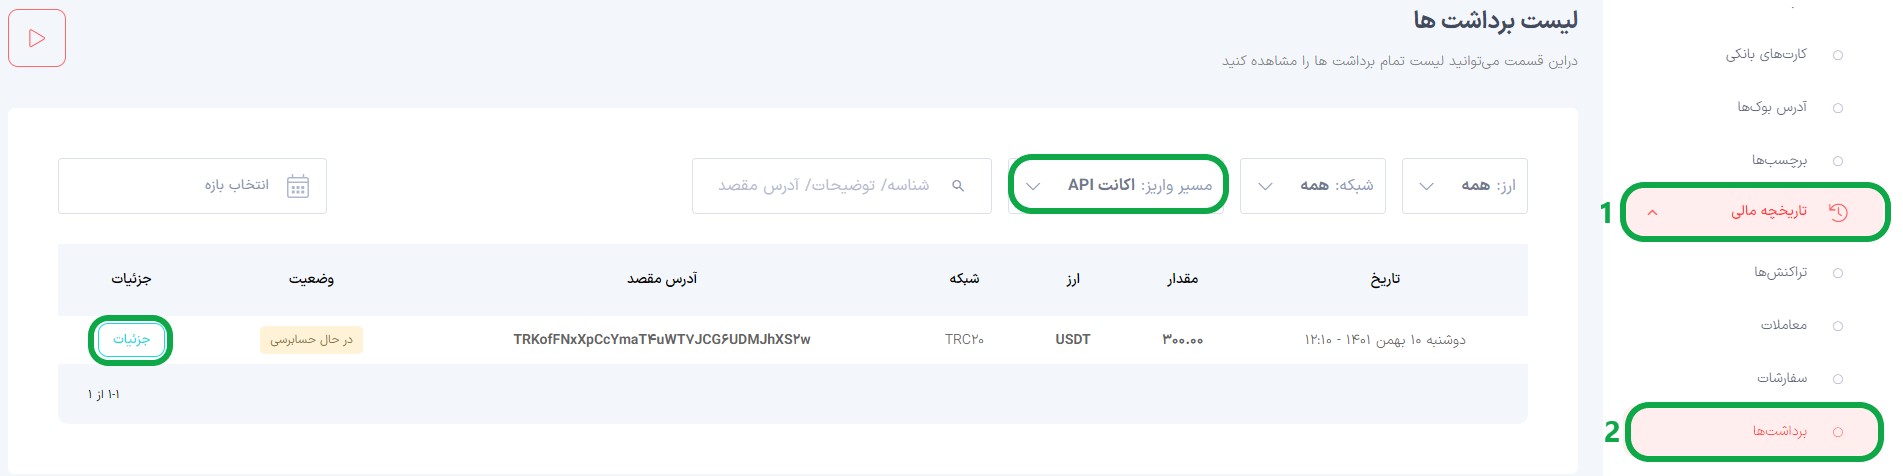Screen dimensions: 1903x476
Task: Open the ارز currency filter dropdown
Action: [1464, 186]
